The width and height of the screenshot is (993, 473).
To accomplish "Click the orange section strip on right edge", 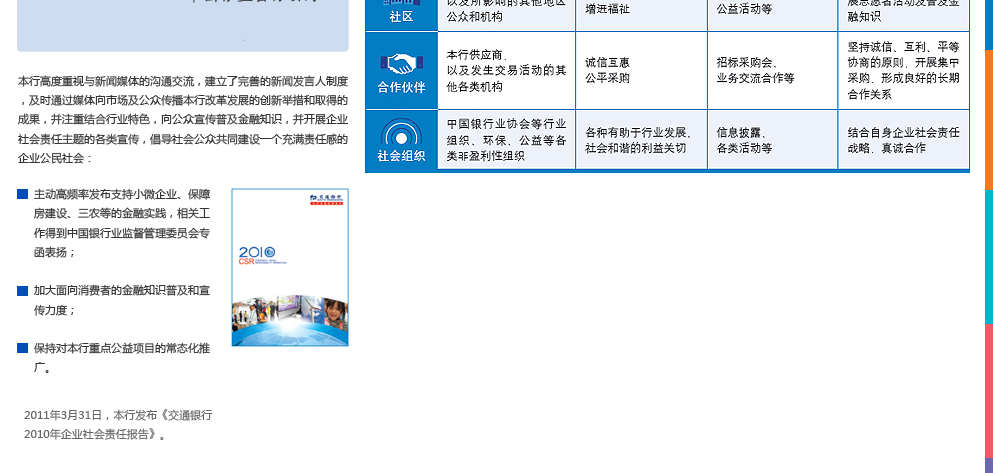I will tap(988, 118).
